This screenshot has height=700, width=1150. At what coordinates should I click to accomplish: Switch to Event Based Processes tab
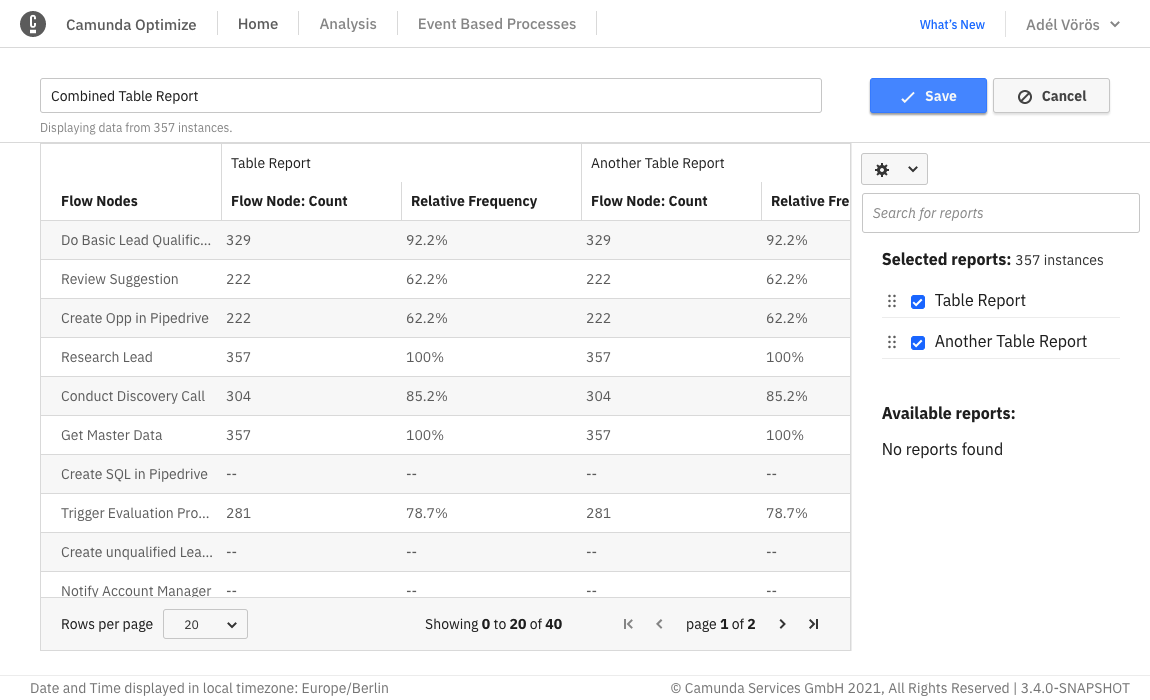497,24
